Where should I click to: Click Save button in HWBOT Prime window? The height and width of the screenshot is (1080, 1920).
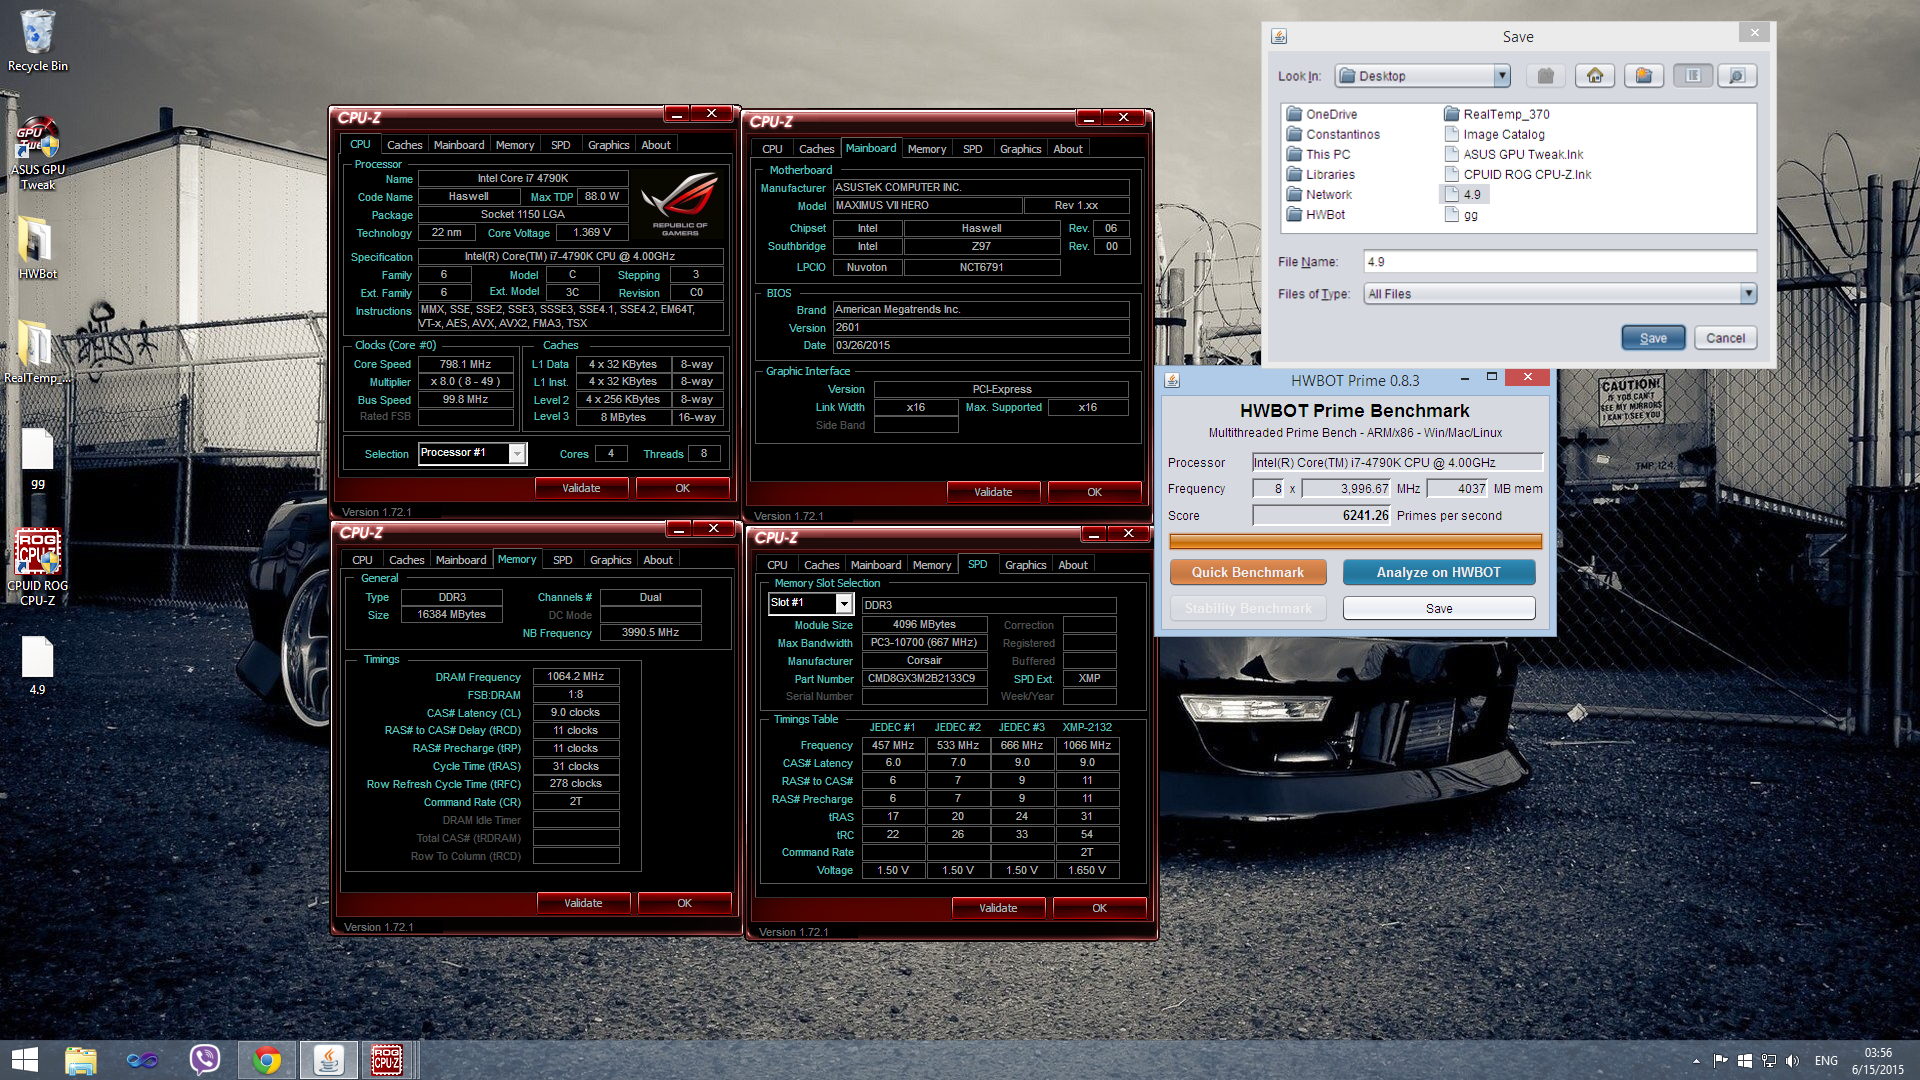[1438, 608]
